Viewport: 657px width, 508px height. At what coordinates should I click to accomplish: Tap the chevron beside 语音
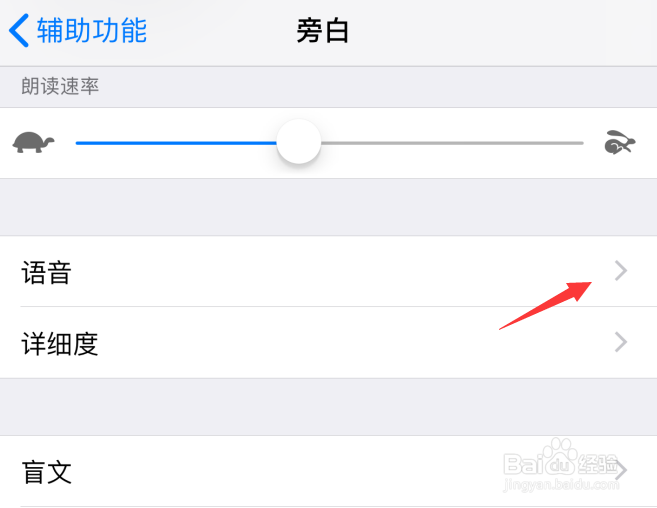(621, 271)
